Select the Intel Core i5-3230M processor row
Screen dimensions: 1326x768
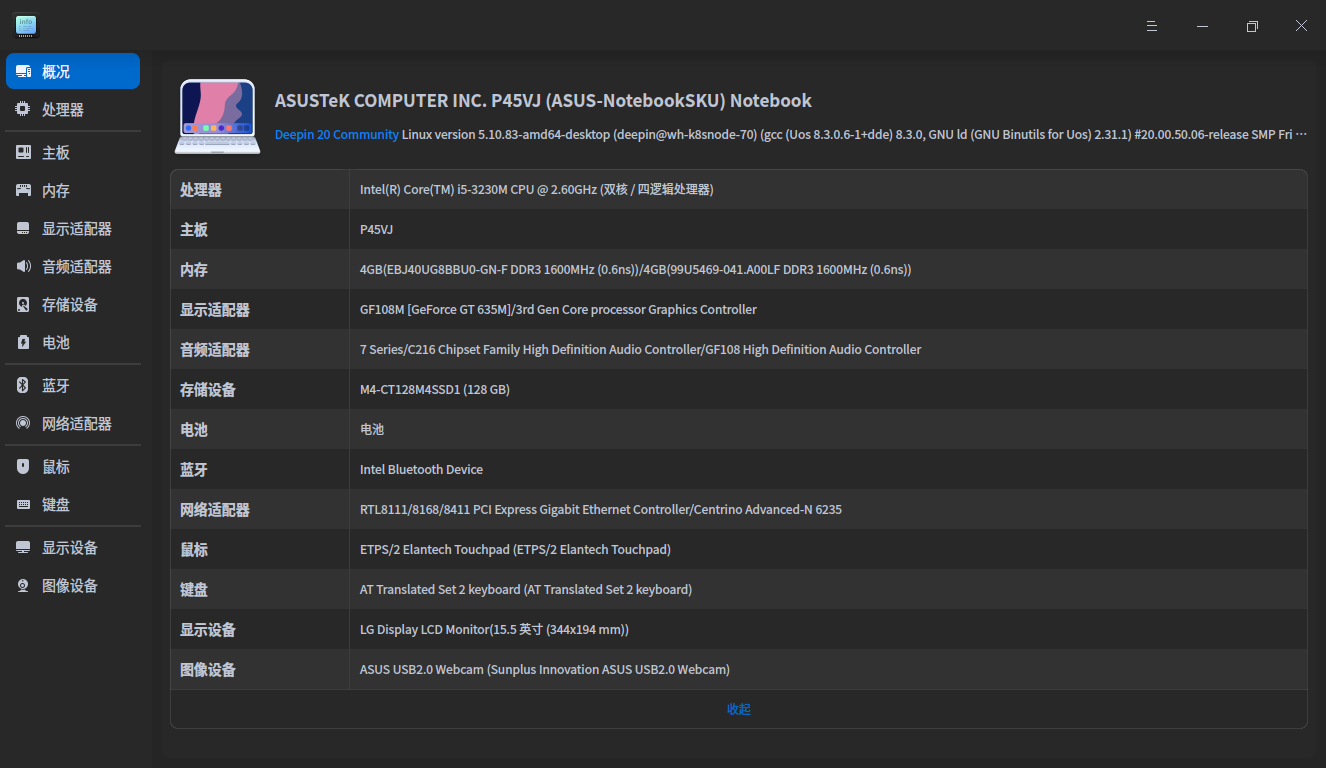537,188
